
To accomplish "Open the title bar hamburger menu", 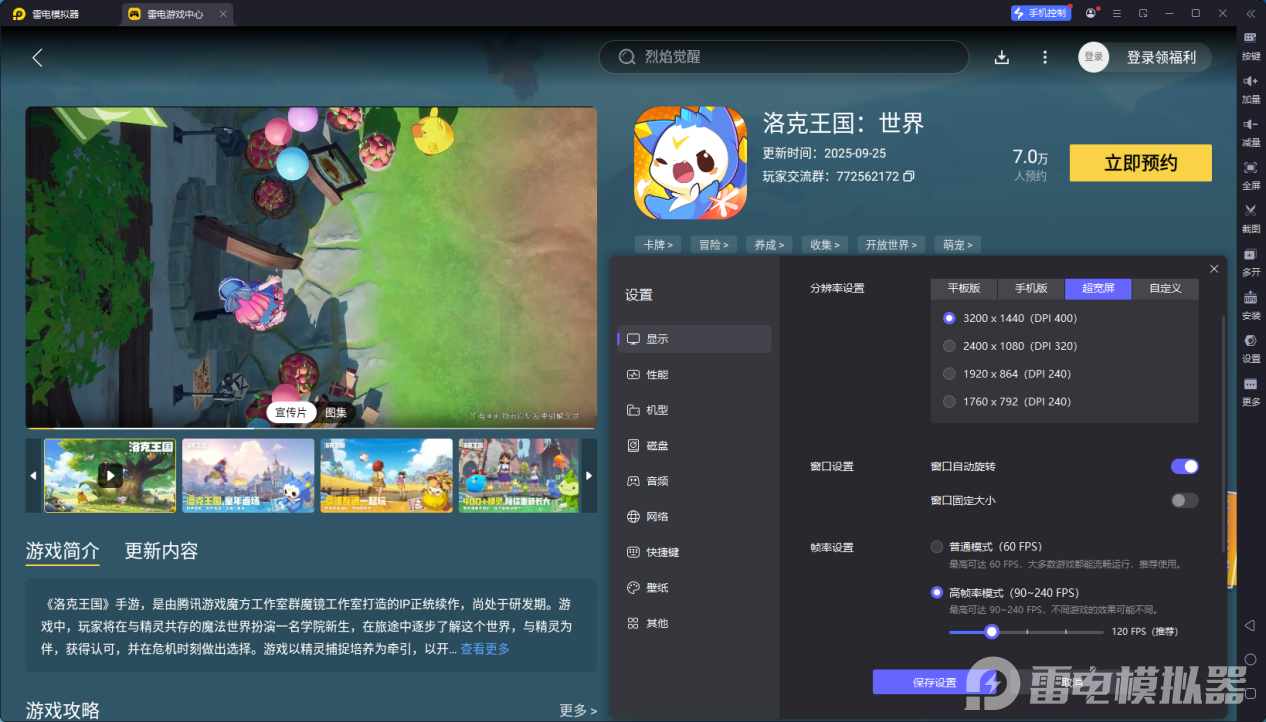I will tap(1116, 13).
